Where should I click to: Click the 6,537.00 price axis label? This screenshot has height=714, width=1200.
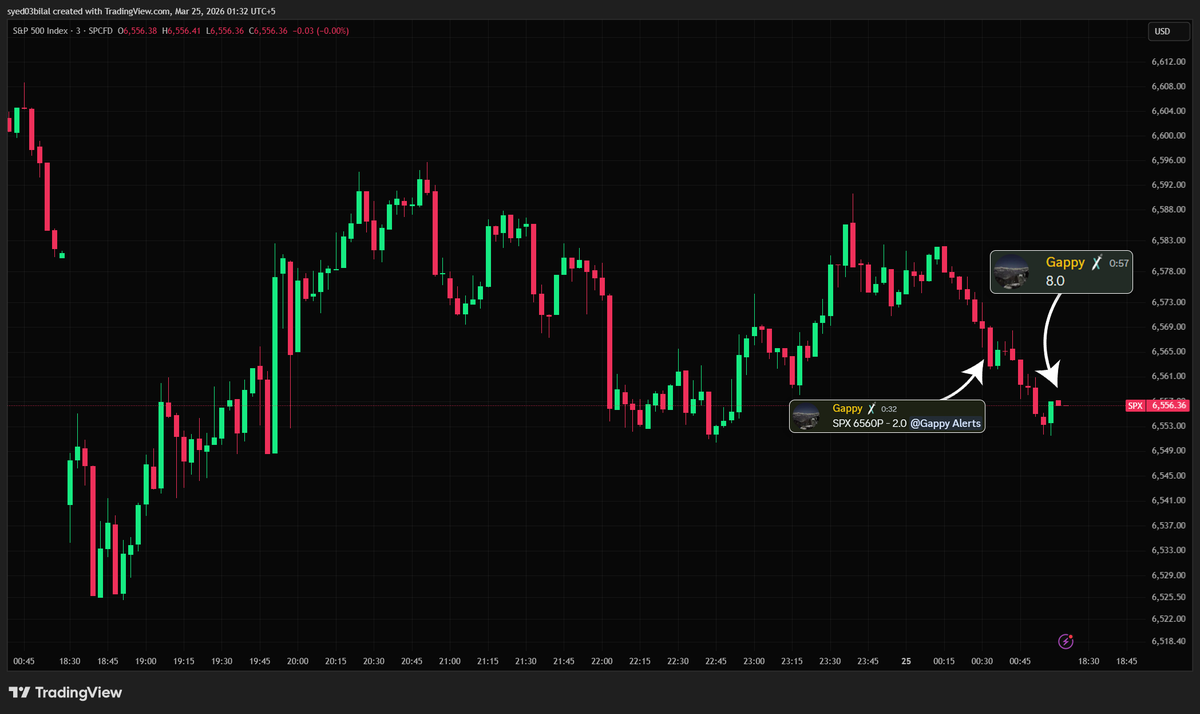coord(1168,525)
